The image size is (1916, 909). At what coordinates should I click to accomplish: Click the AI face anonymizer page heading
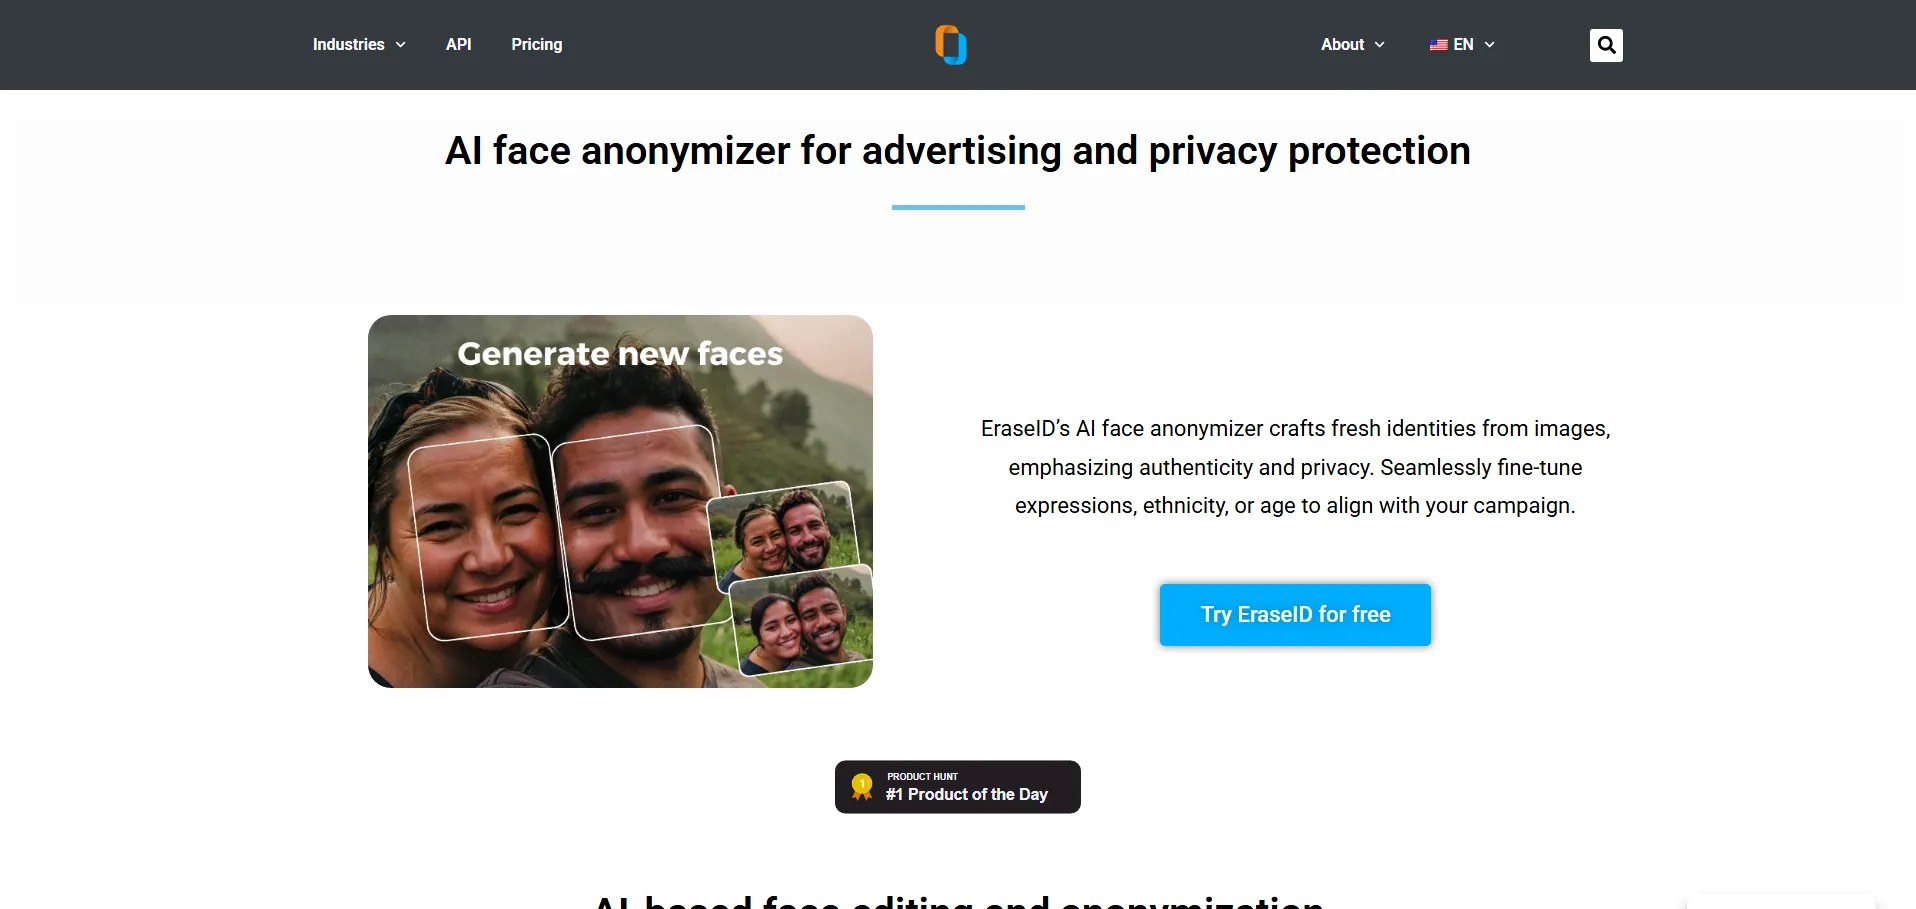click(x=958, y=151)
